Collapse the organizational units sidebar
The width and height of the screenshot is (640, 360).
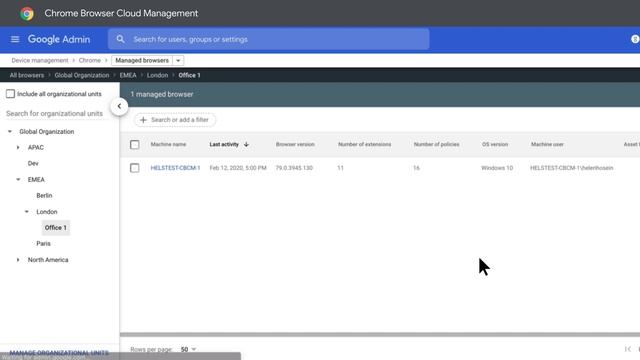tap(119, 106)
